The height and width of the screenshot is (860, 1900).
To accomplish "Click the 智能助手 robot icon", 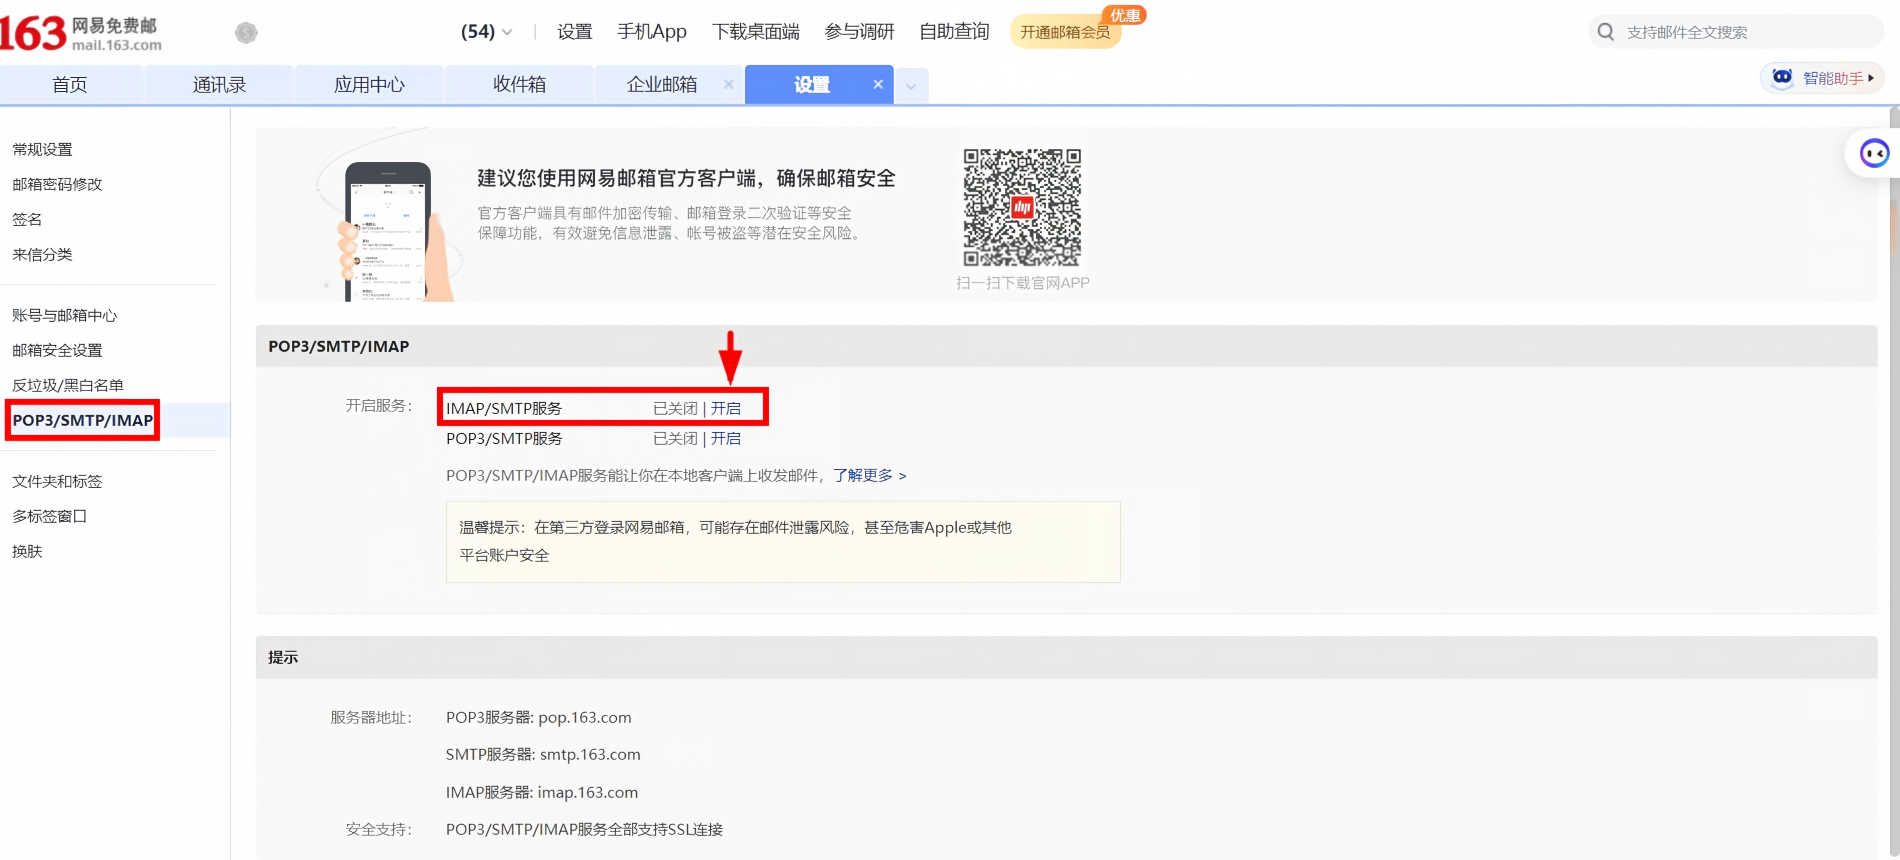I will [x=1782, y=77].
